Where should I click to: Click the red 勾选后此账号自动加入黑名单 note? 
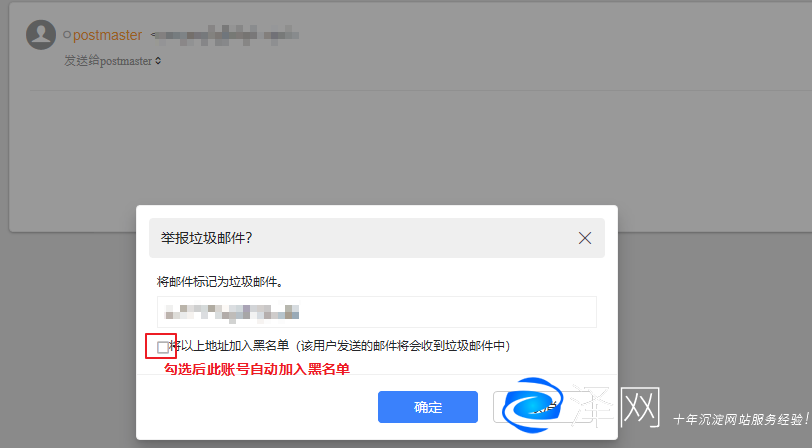(x=257, y=369)
